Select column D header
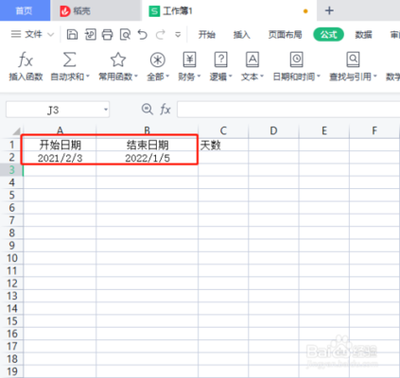The image size is (400, 378). (274, 130)
